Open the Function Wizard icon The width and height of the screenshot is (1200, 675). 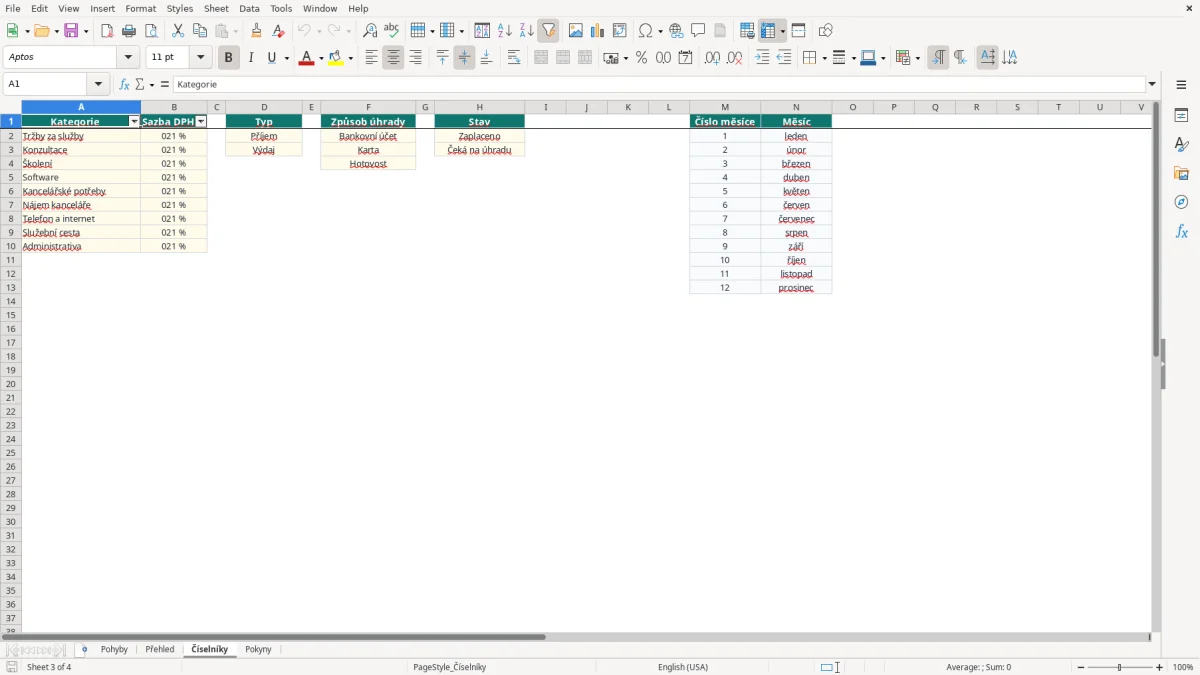124,85
